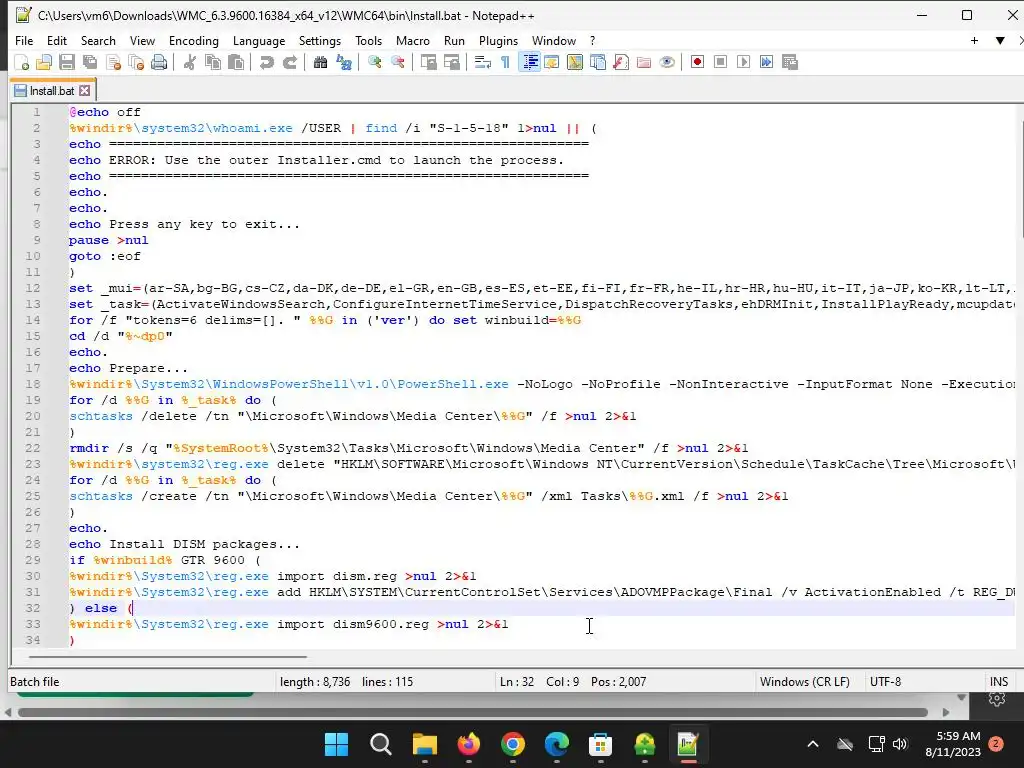
Task: Select the Install.bat document tab
Action: 52,91
